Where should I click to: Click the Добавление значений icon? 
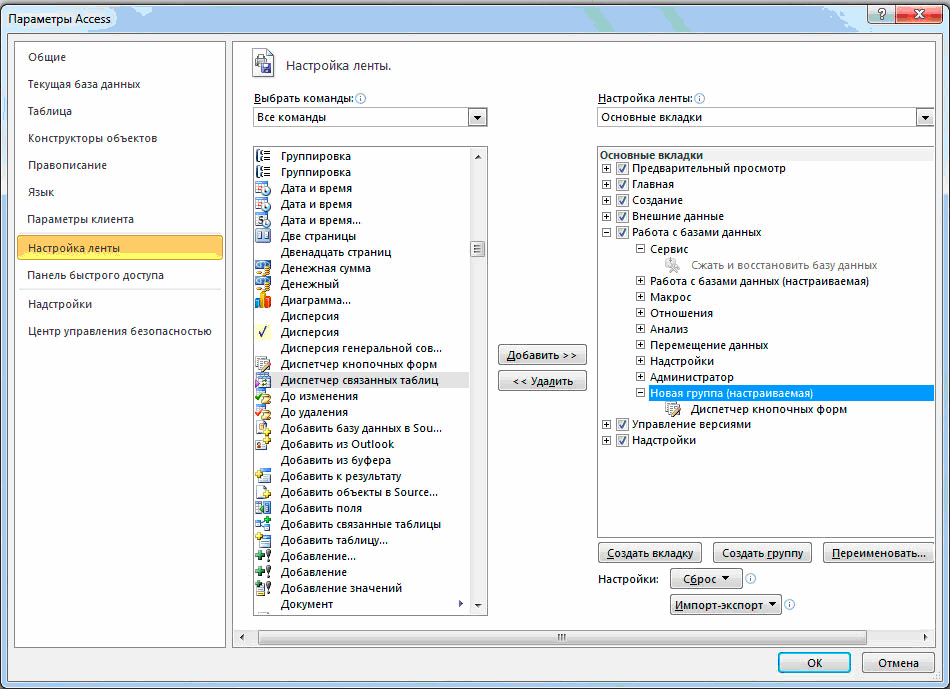pos(263,588)
